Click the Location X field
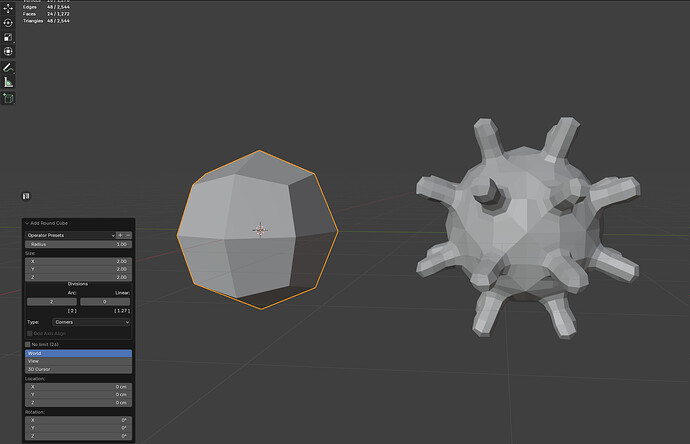 [x=78, y=387]
